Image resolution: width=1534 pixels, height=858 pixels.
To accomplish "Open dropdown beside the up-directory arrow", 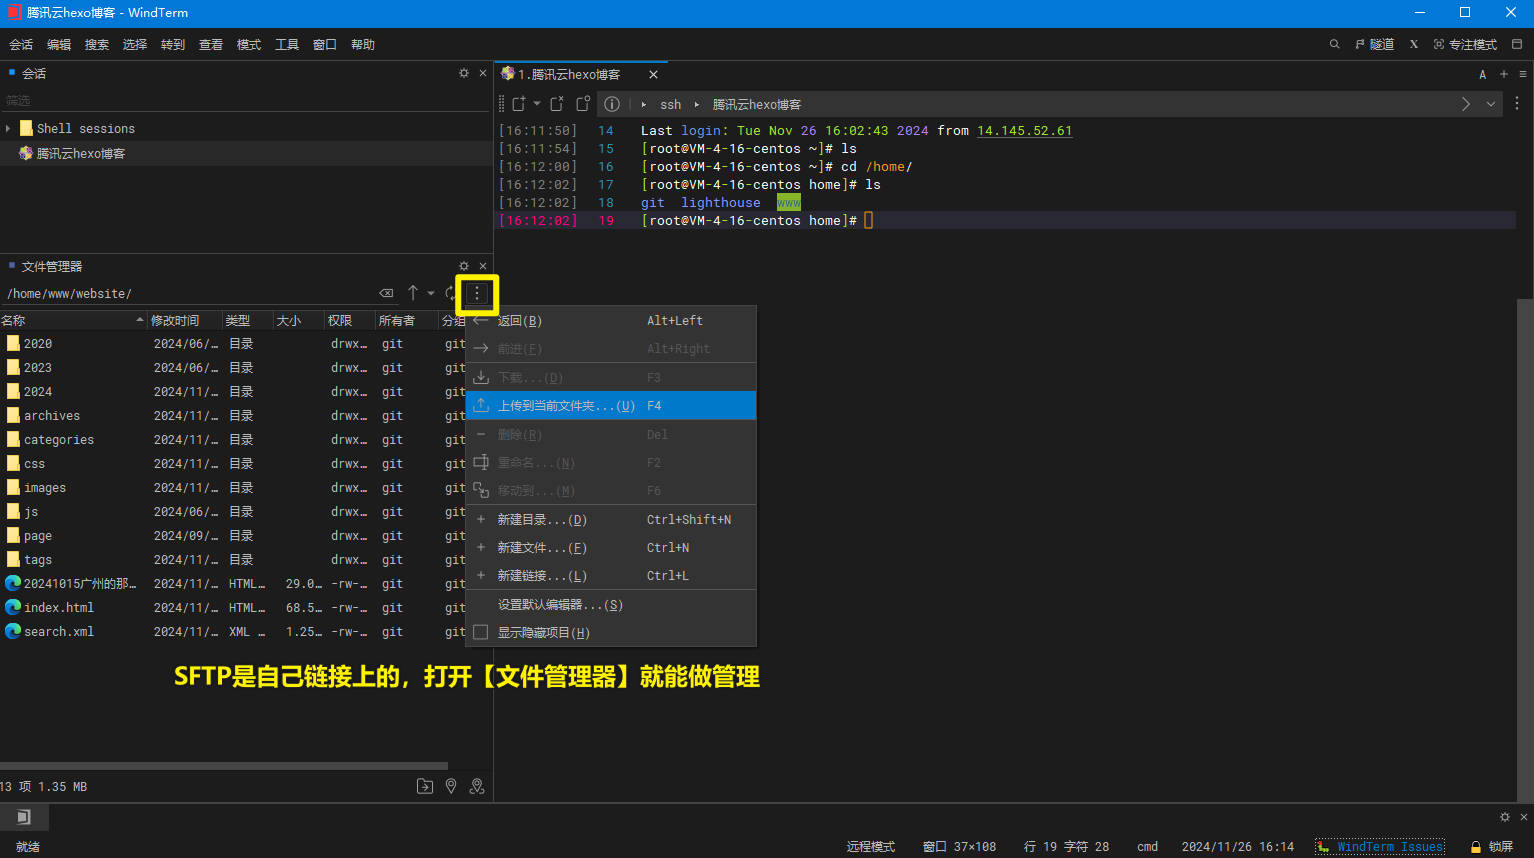I will pyautogui.click(x=431, y=293).
